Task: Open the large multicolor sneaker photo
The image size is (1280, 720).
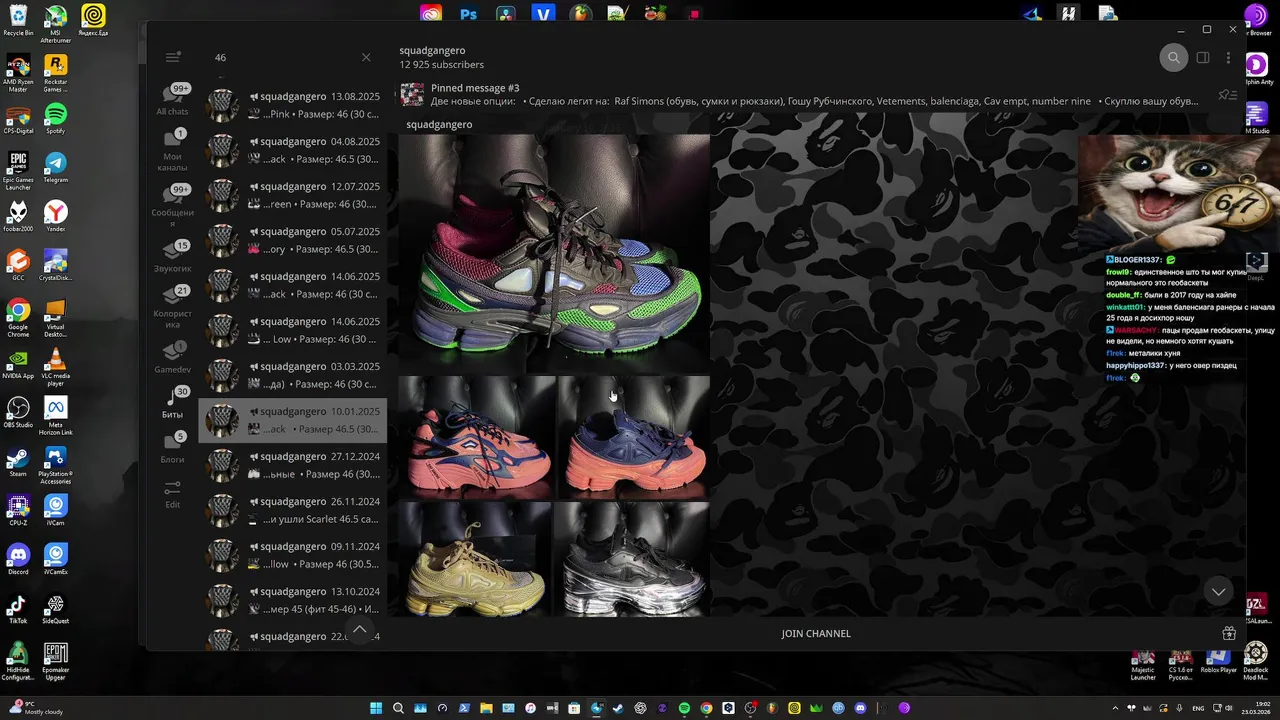Action: 554,254
